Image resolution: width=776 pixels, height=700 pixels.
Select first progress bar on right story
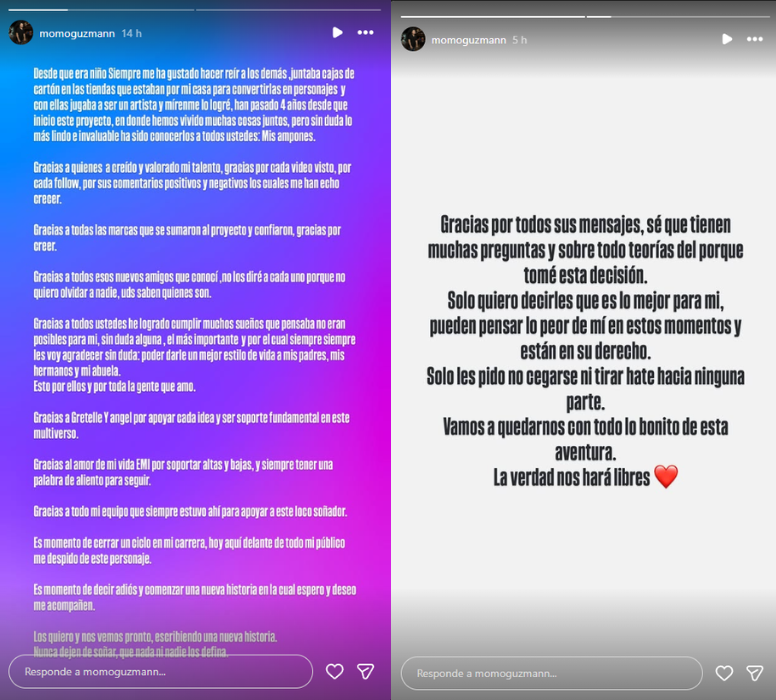click(493, 16)
